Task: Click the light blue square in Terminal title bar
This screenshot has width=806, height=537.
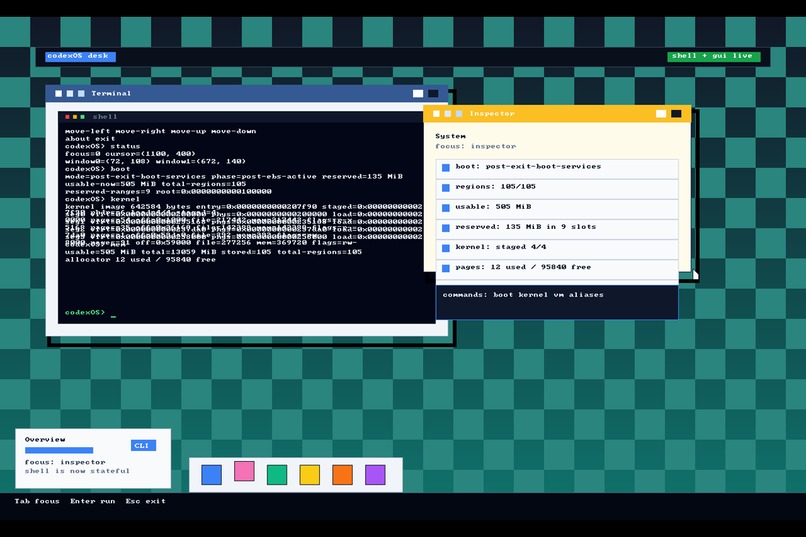Action: [81, 94]
